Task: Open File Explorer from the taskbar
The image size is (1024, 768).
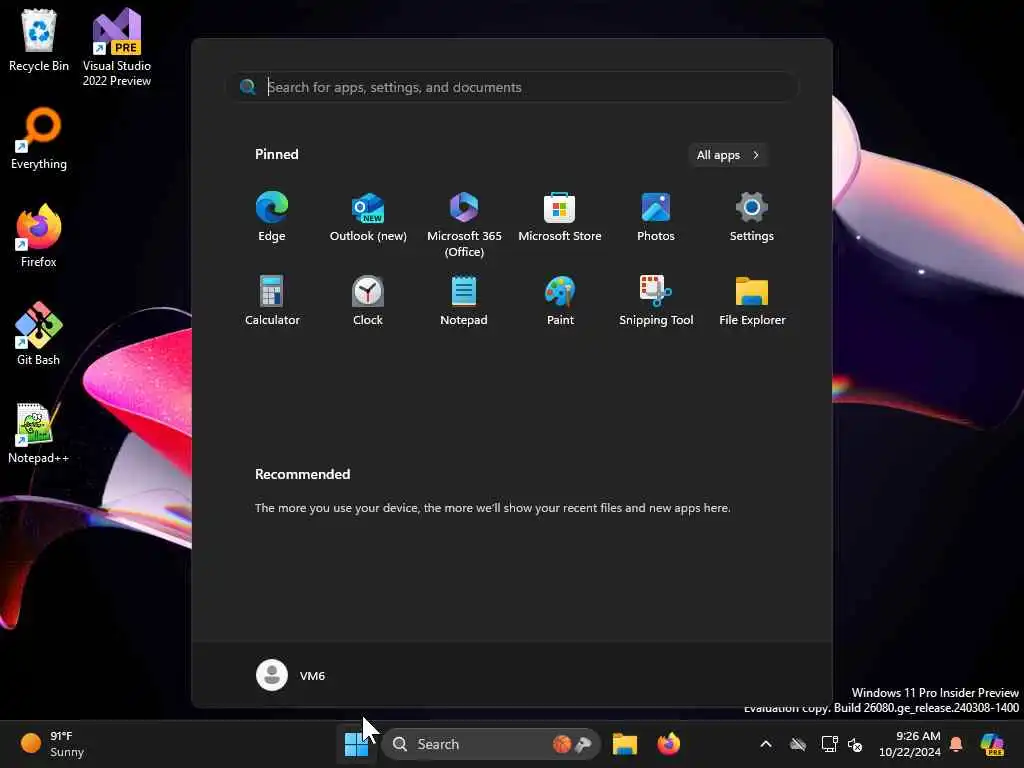Action: 624,744
